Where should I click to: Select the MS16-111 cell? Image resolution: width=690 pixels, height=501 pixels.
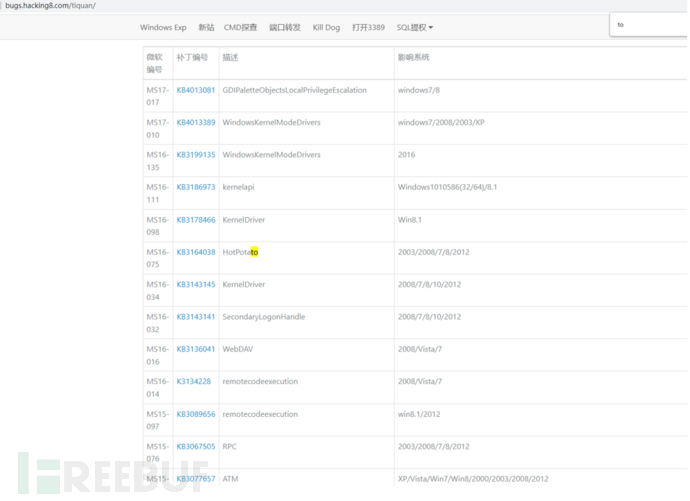(158, 193)
